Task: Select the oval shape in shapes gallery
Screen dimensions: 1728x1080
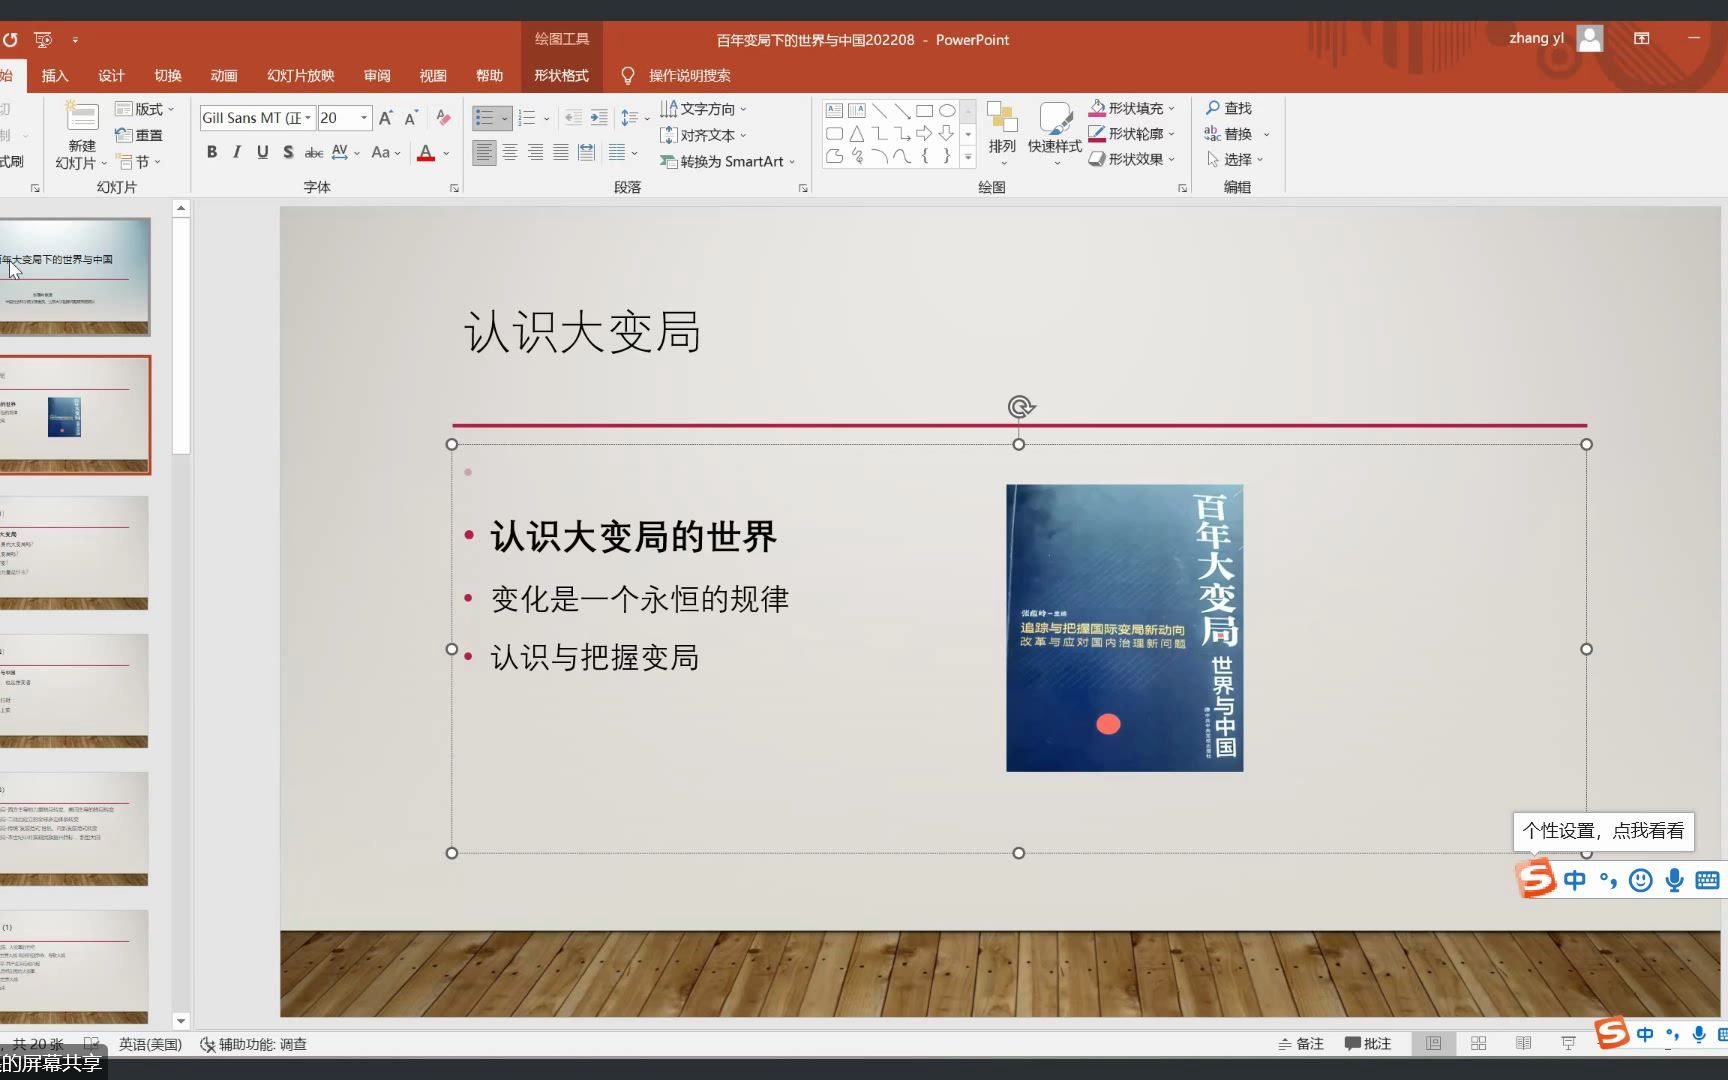Action: [947, 111]
